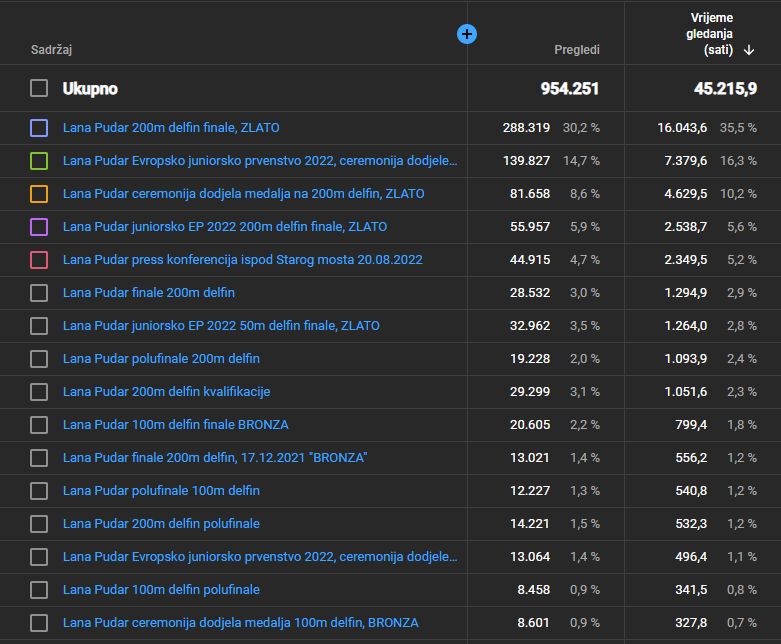Open Lana Pudar 100m delfin finale BRONZA
This screenshot has height=644, width=781.
[x=175, y=425]
